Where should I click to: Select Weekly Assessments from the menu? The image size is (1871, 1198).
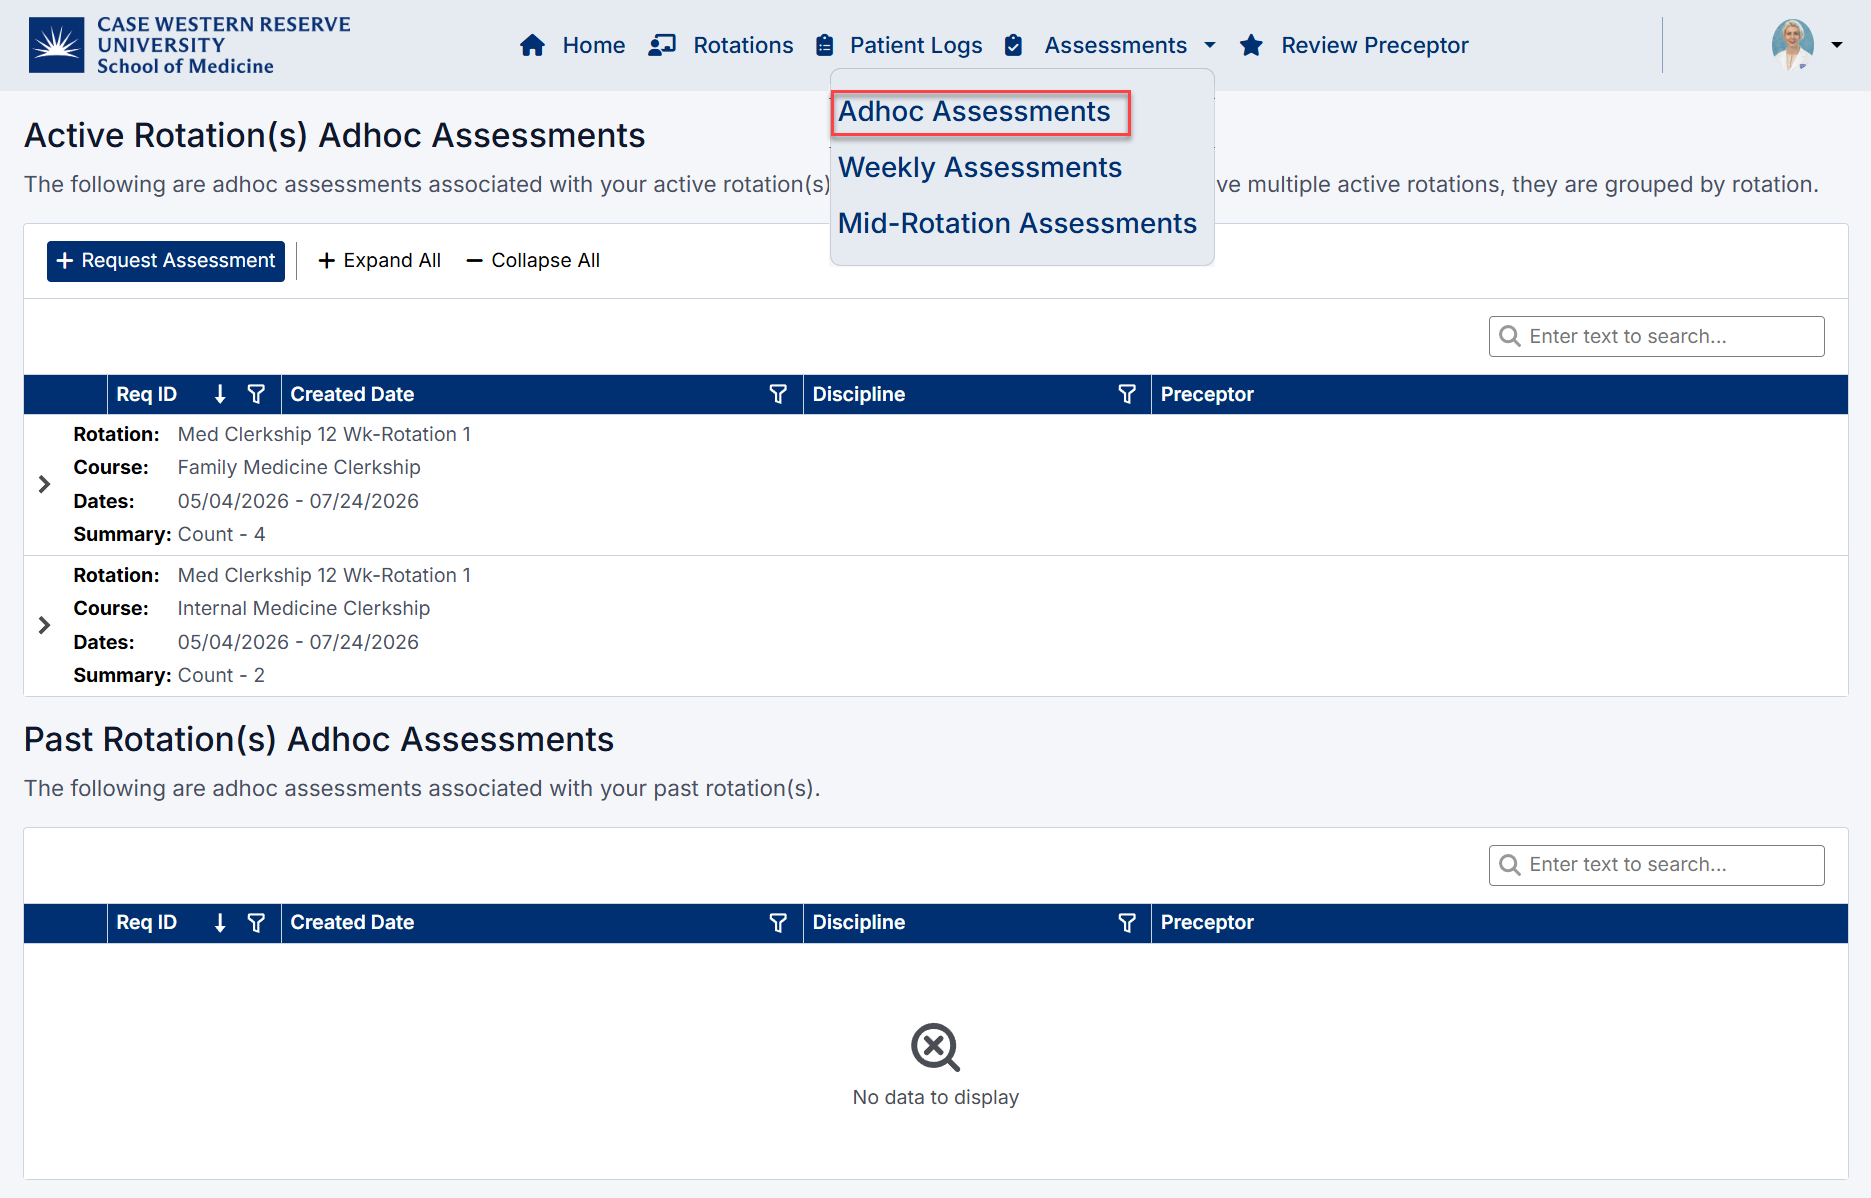click(980, 167)
